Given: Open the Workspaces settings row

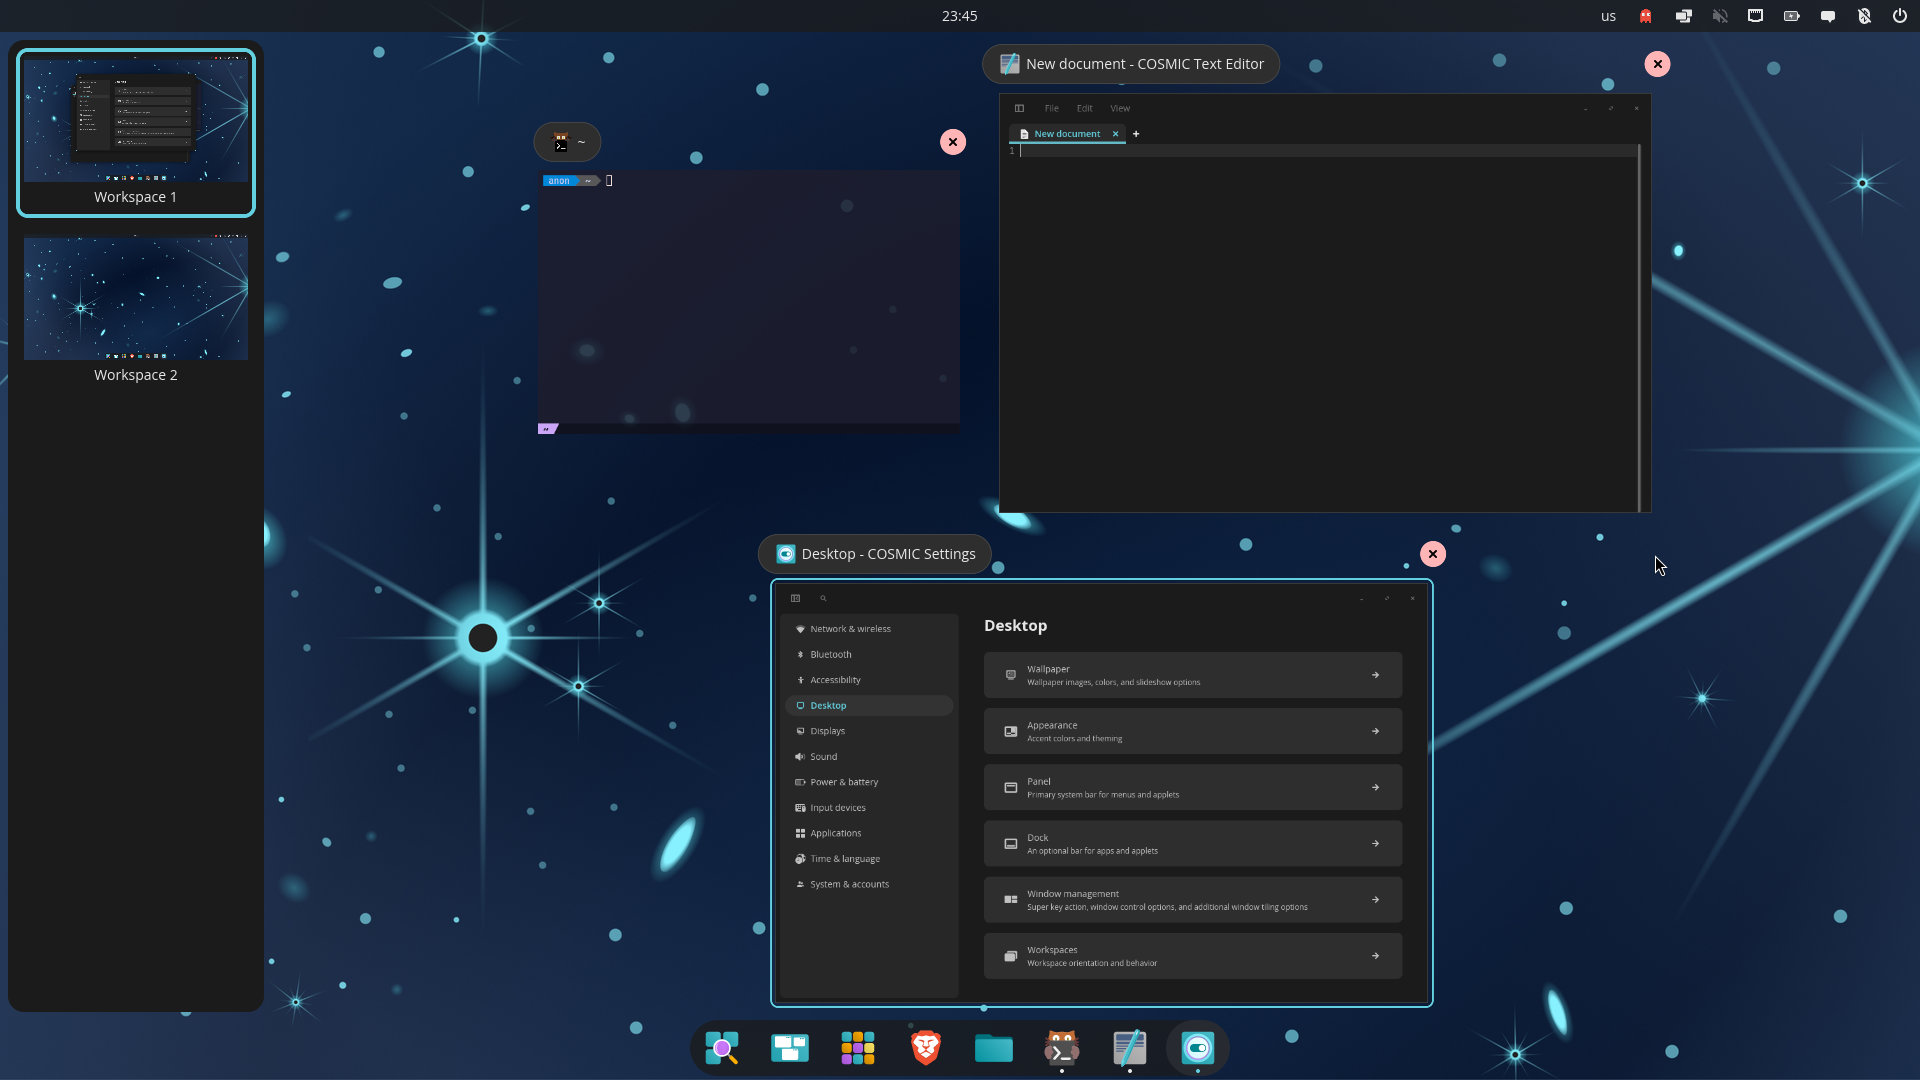Looking at the screenshot, I should pos(1193,956).
